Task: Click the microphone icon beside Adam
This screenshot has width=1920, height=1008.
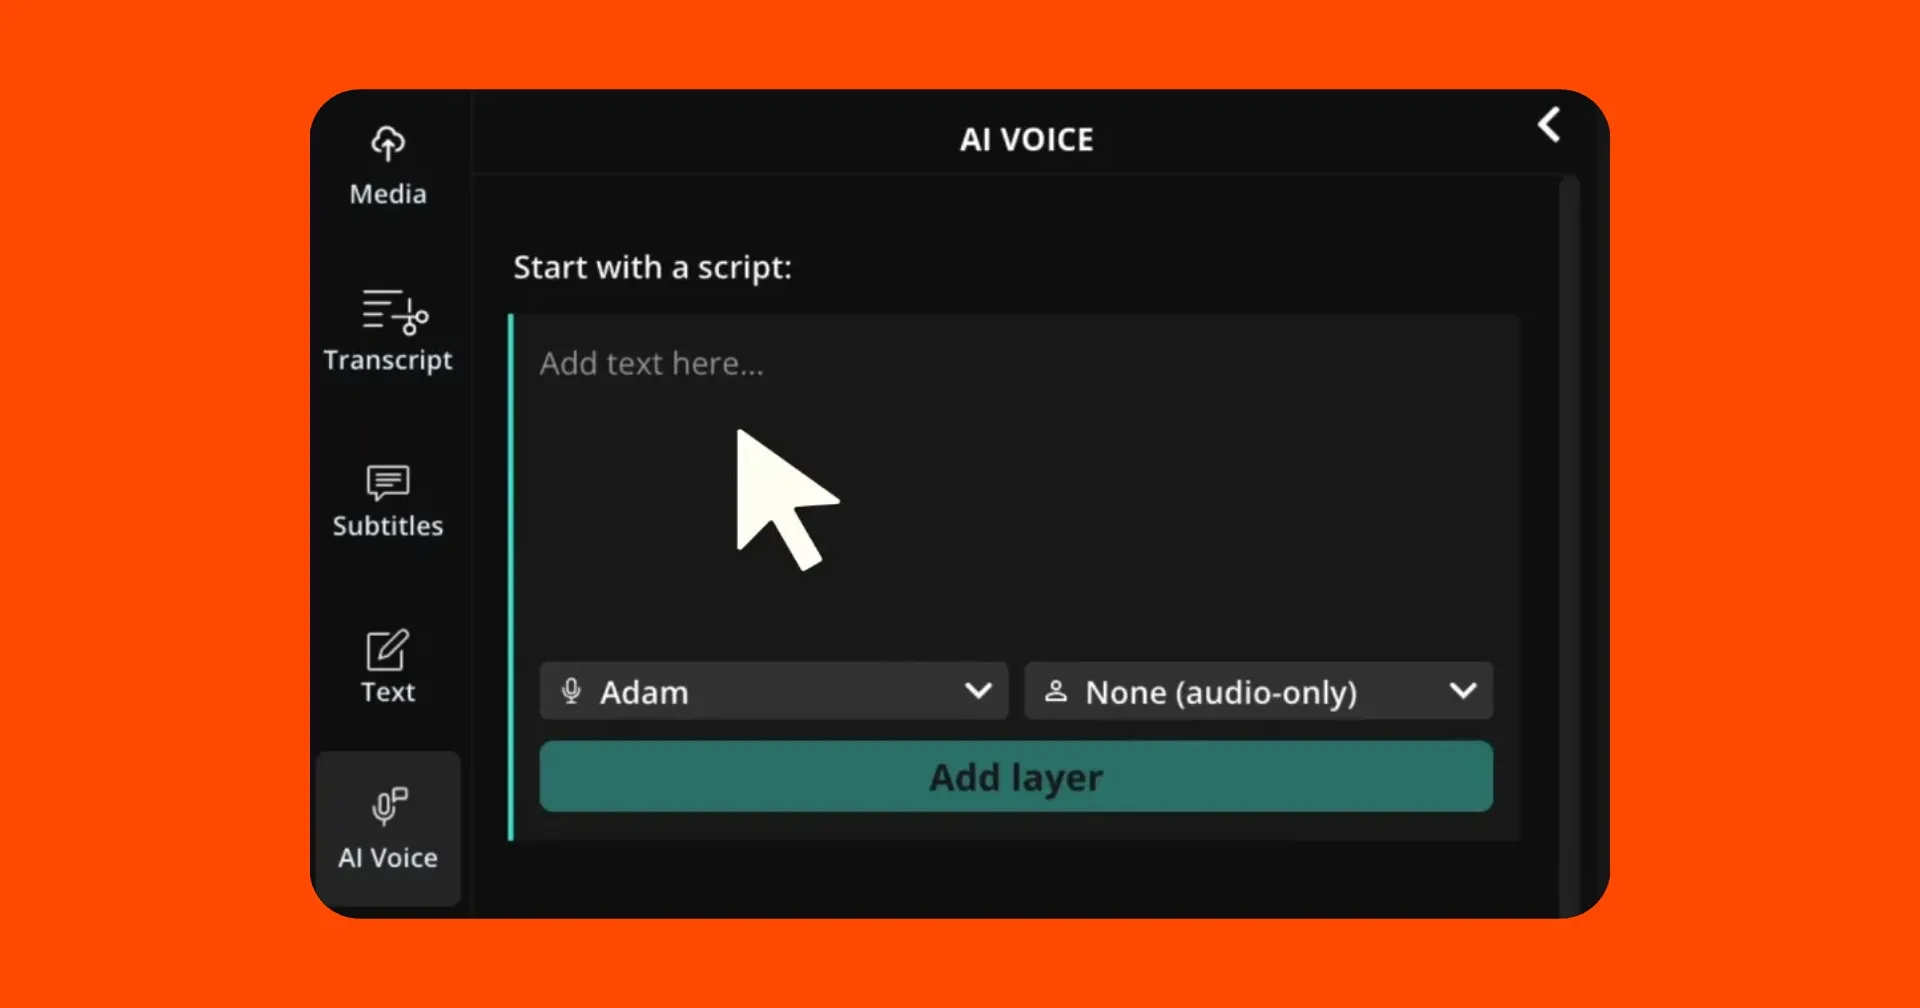Action: coord(571,691)
